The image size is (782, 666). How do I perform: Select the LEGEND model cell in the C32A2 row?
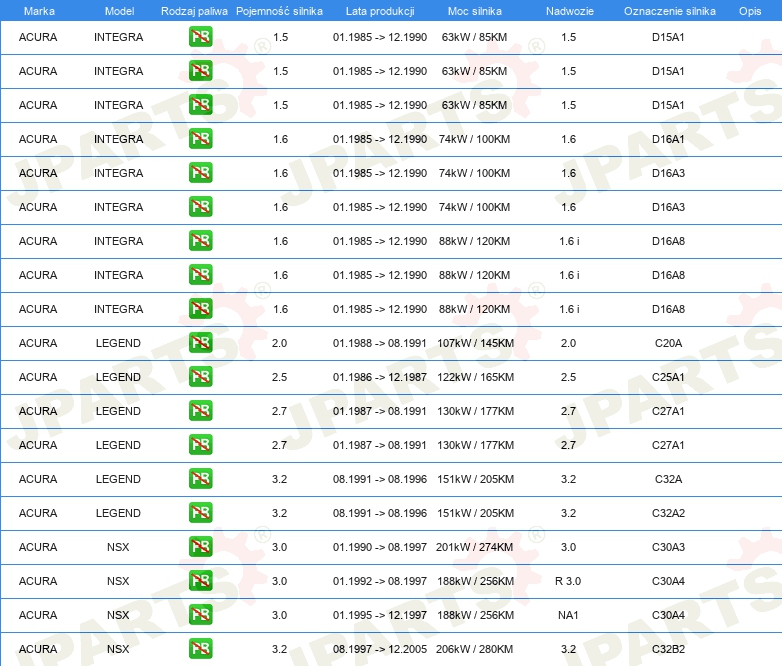click(118, 513)
